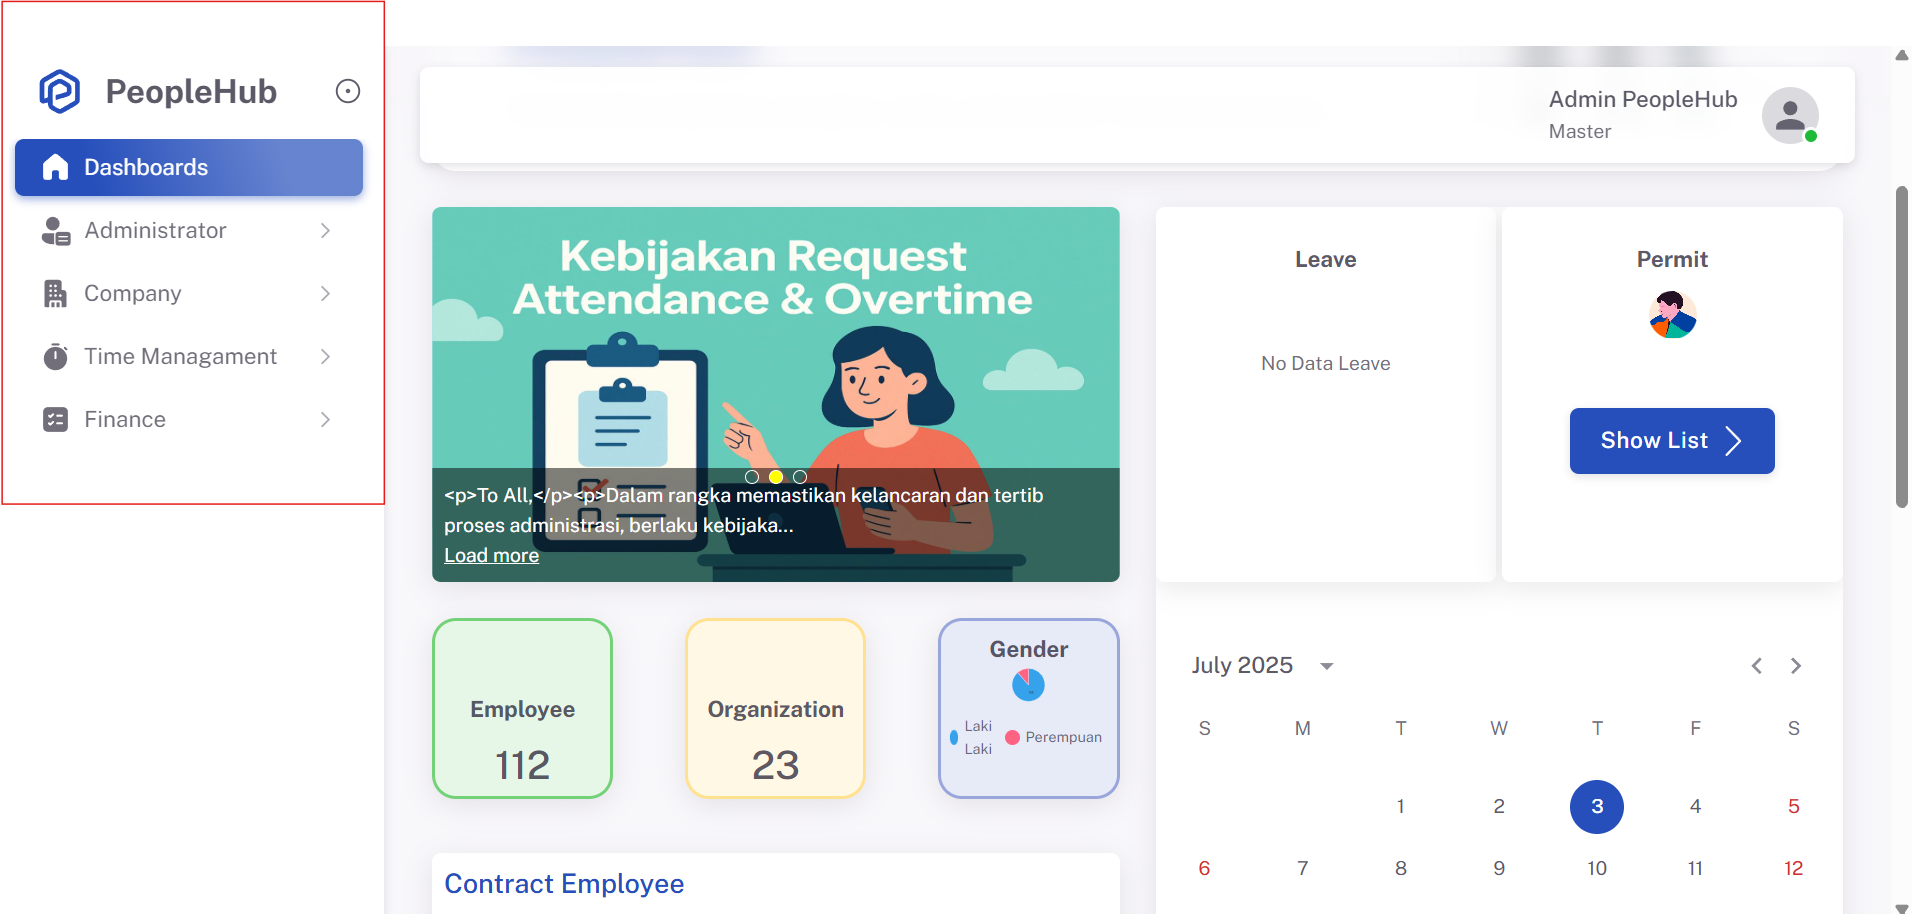Toggle the Laki Laki legend entry
This screenshot has width=1912, height=914.
(x=971, y=737)
